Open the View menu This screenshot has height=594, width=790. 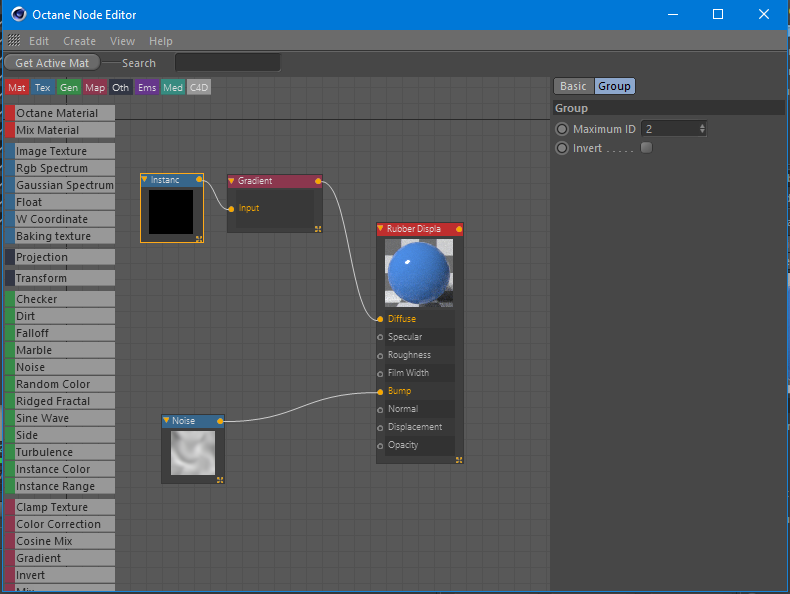[x=122, y=41]
